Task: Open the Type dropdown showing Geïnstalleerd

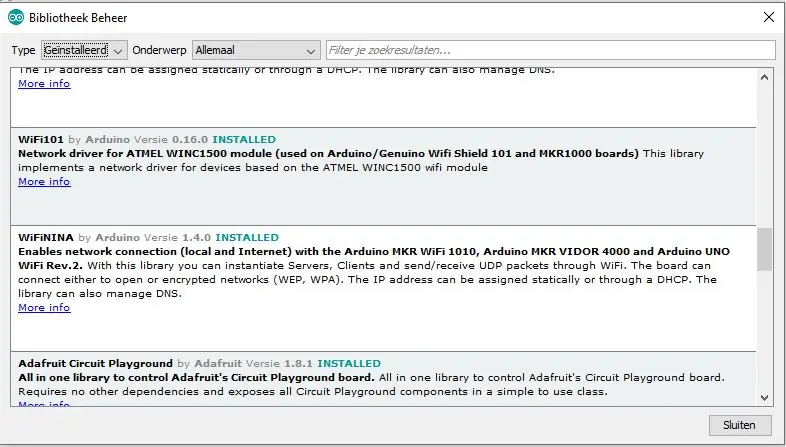Action: coord(84,50)
